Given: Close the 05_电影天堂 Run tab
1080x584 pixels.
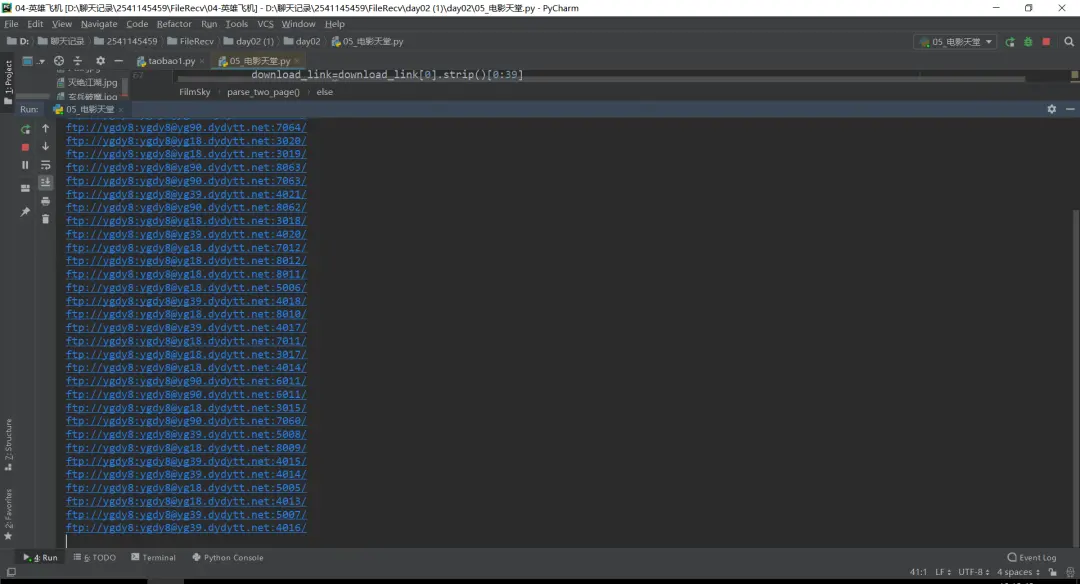Looking at the screenshot, I should pyautogui.click(x=121, y=110).
